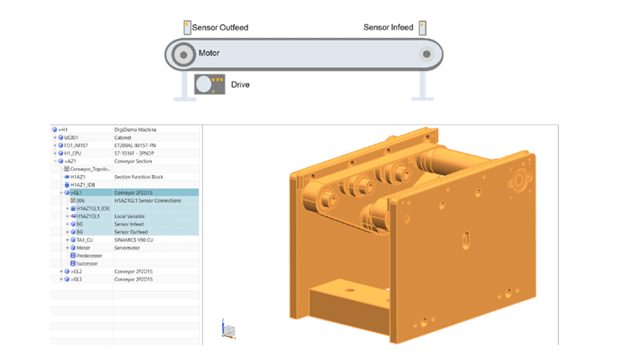640x360 pixels.
Task: Collapse the =AZ1 Conveyor Section node
Action: pos(55,161)
